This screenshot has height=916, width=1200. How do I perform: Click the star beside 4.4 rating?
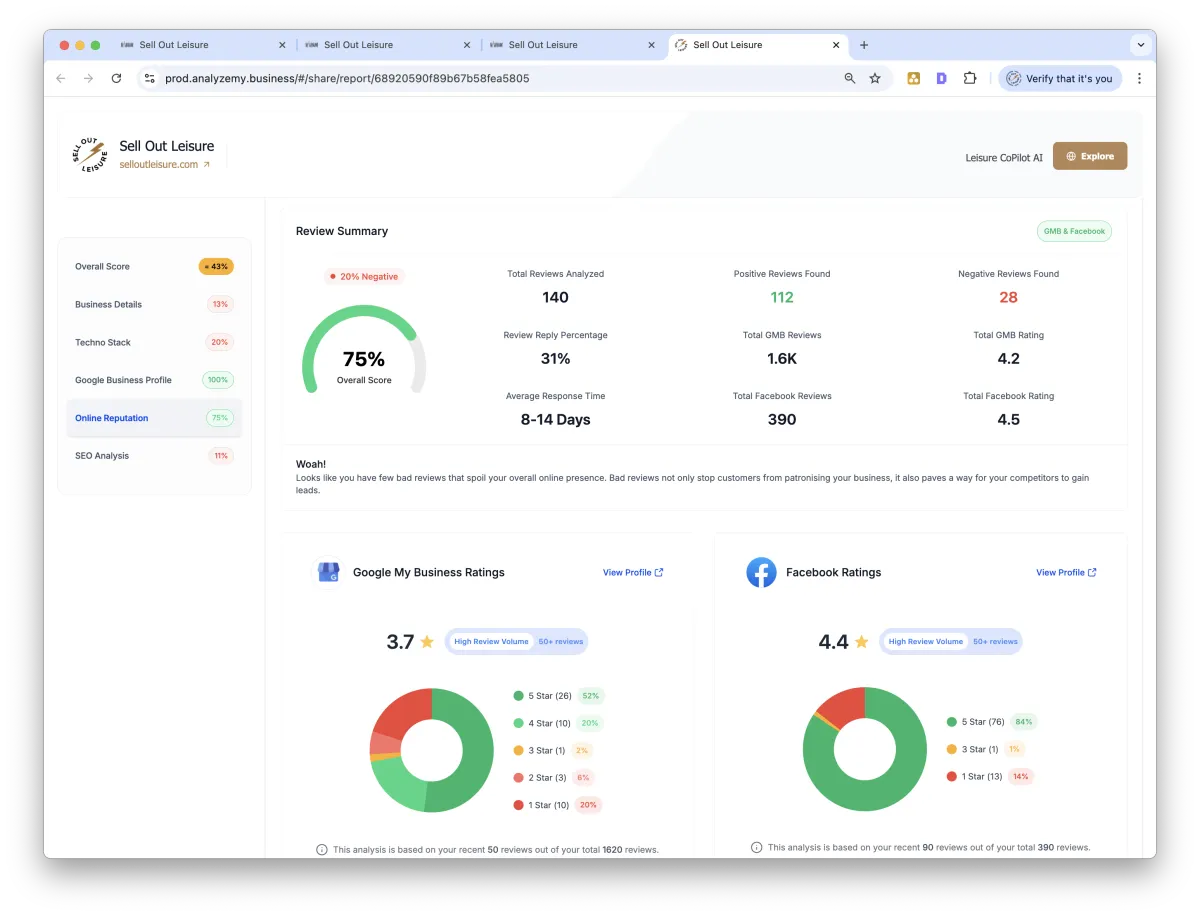(861, 642)
